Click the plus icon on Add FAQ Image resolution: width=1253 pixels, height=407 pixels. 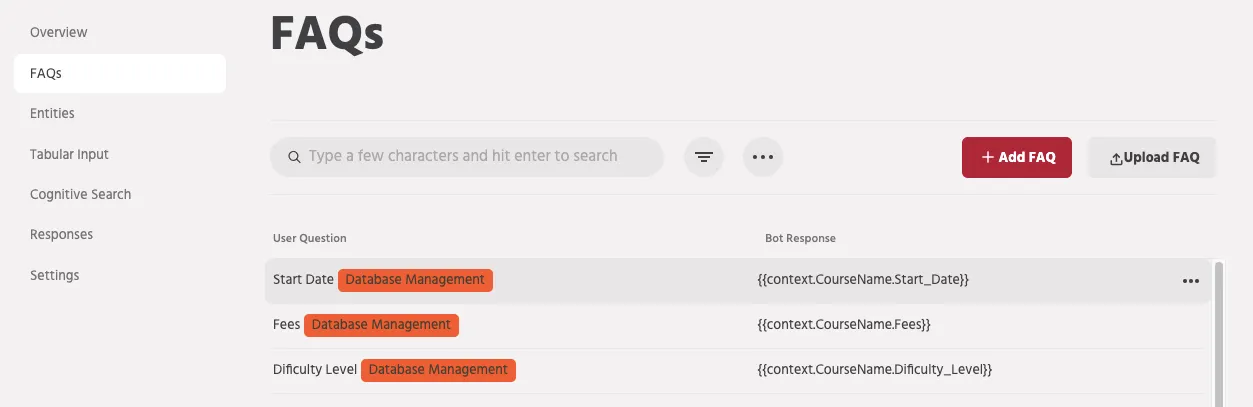[987, 157]
